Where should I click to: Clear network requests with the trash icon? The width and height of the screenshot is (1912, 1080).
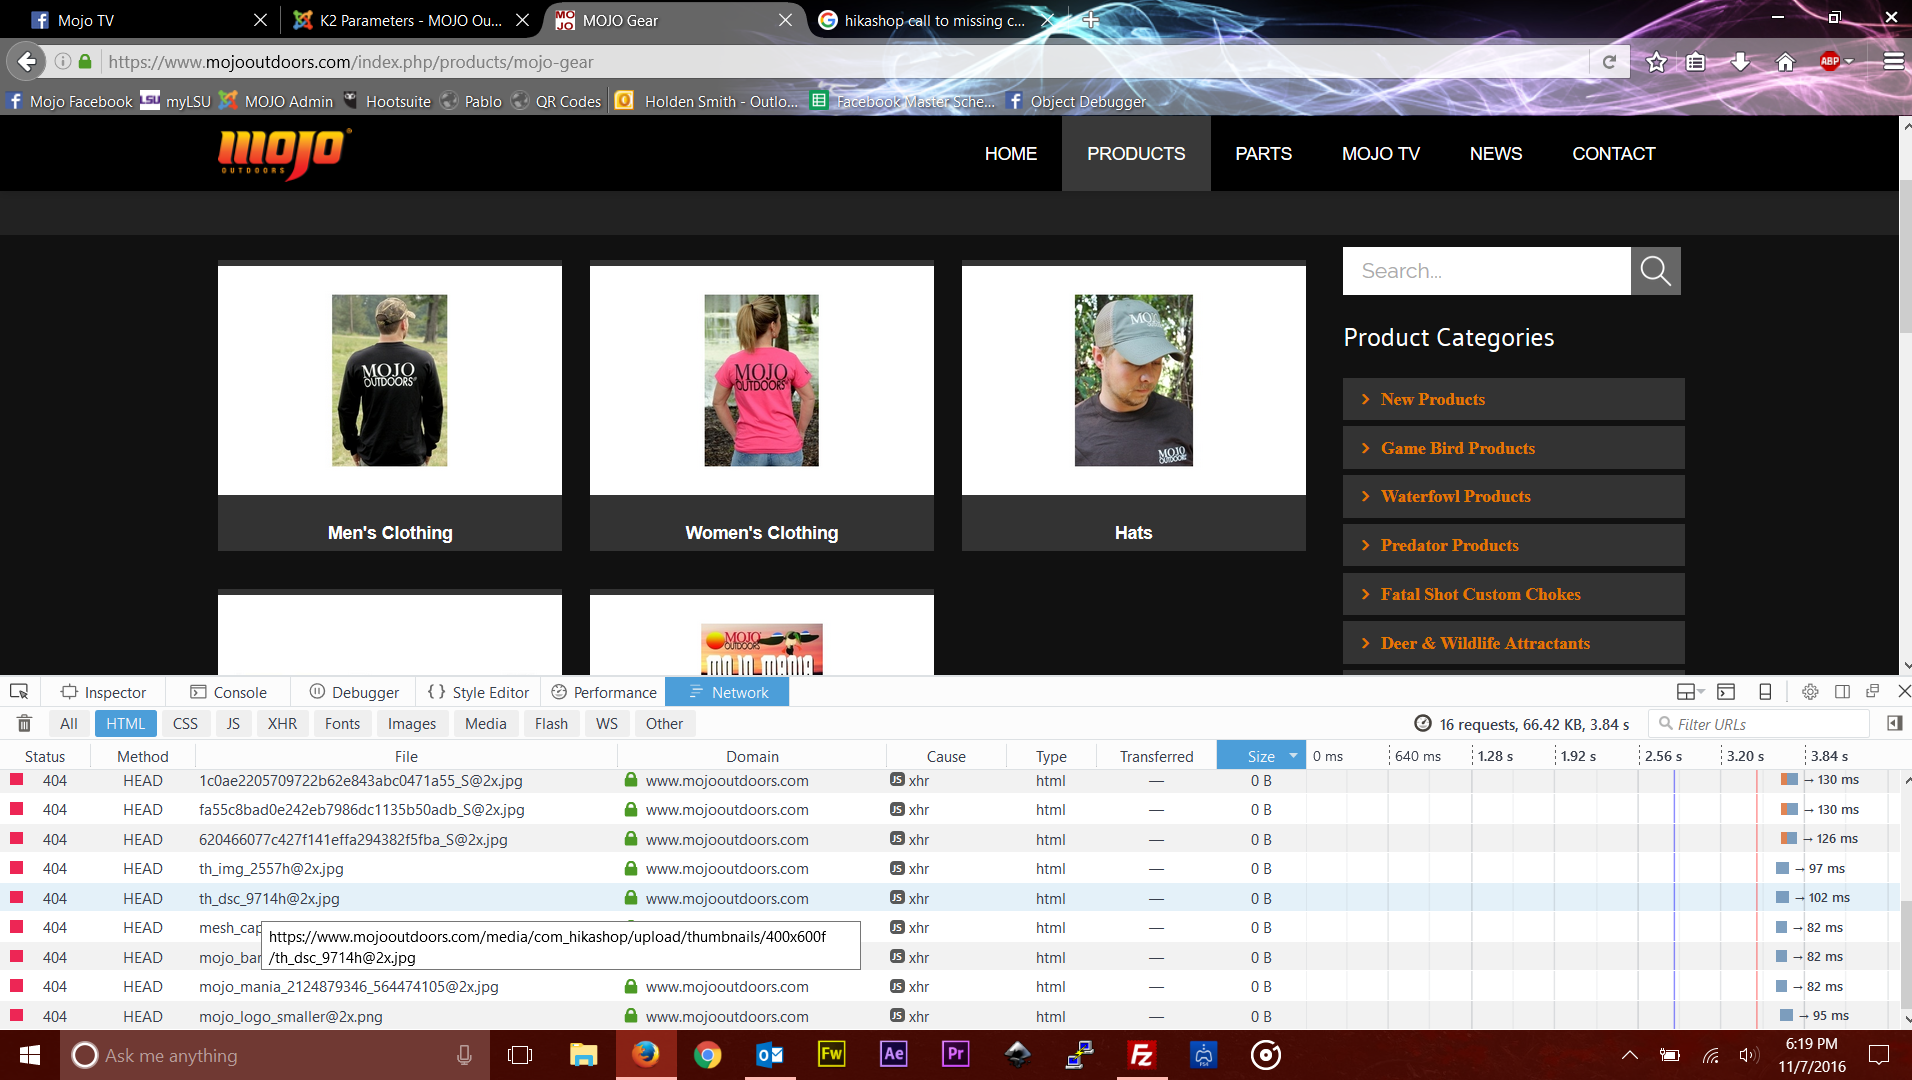pos(25,724)
